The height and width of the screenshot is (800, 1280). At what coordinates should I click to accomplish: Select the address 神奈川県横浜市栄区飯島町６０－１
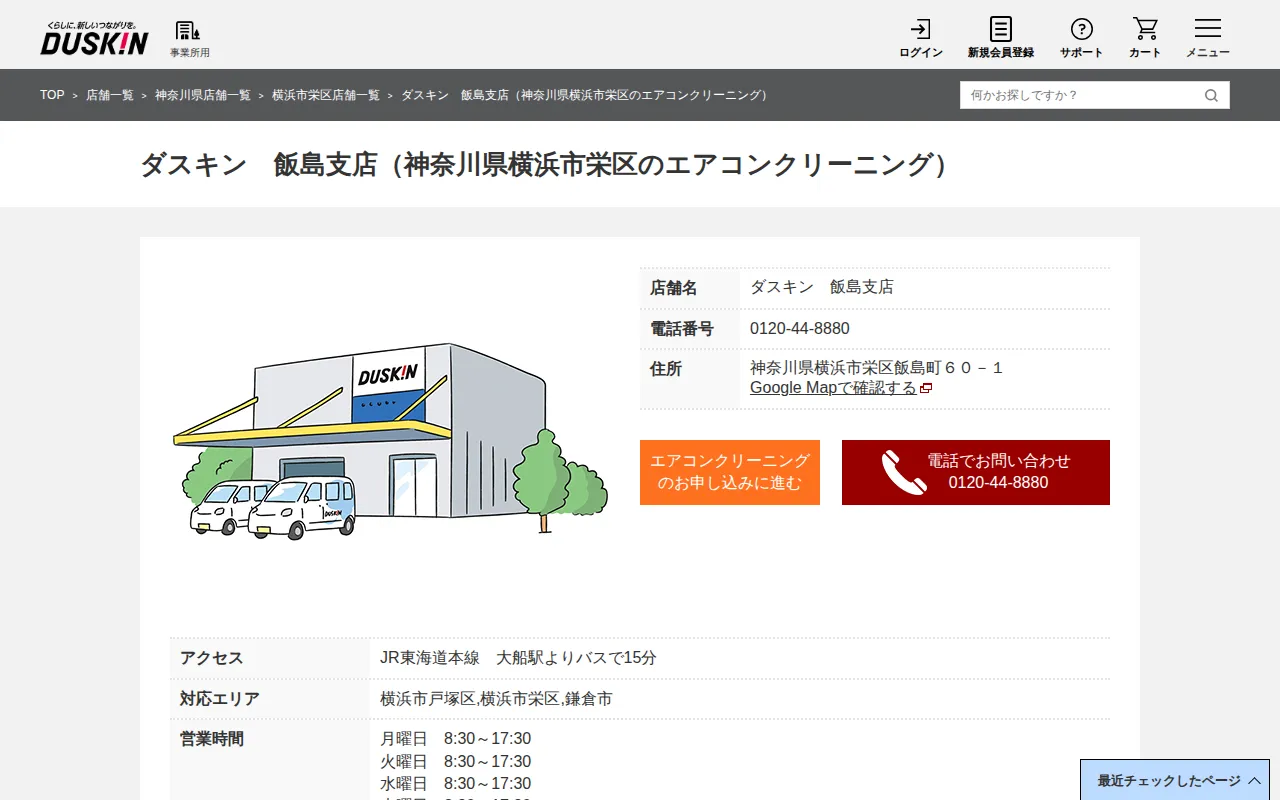(877, 368)
